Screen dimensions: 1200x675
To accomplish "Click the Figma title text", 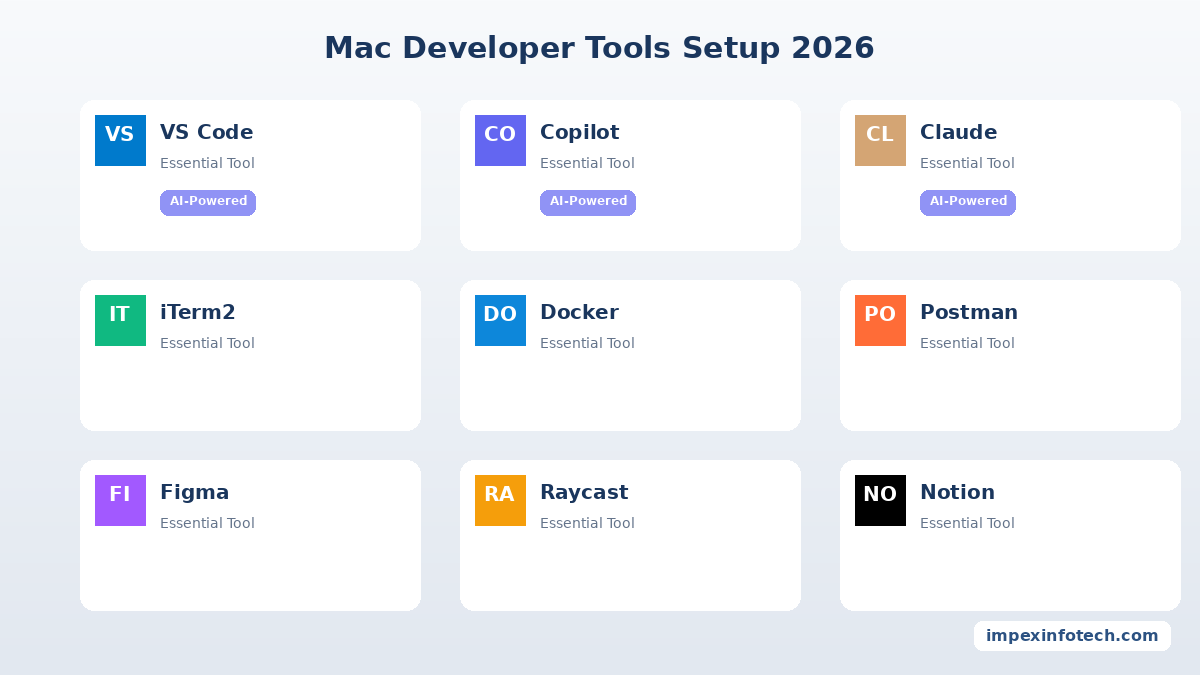I will click(195, 492).
